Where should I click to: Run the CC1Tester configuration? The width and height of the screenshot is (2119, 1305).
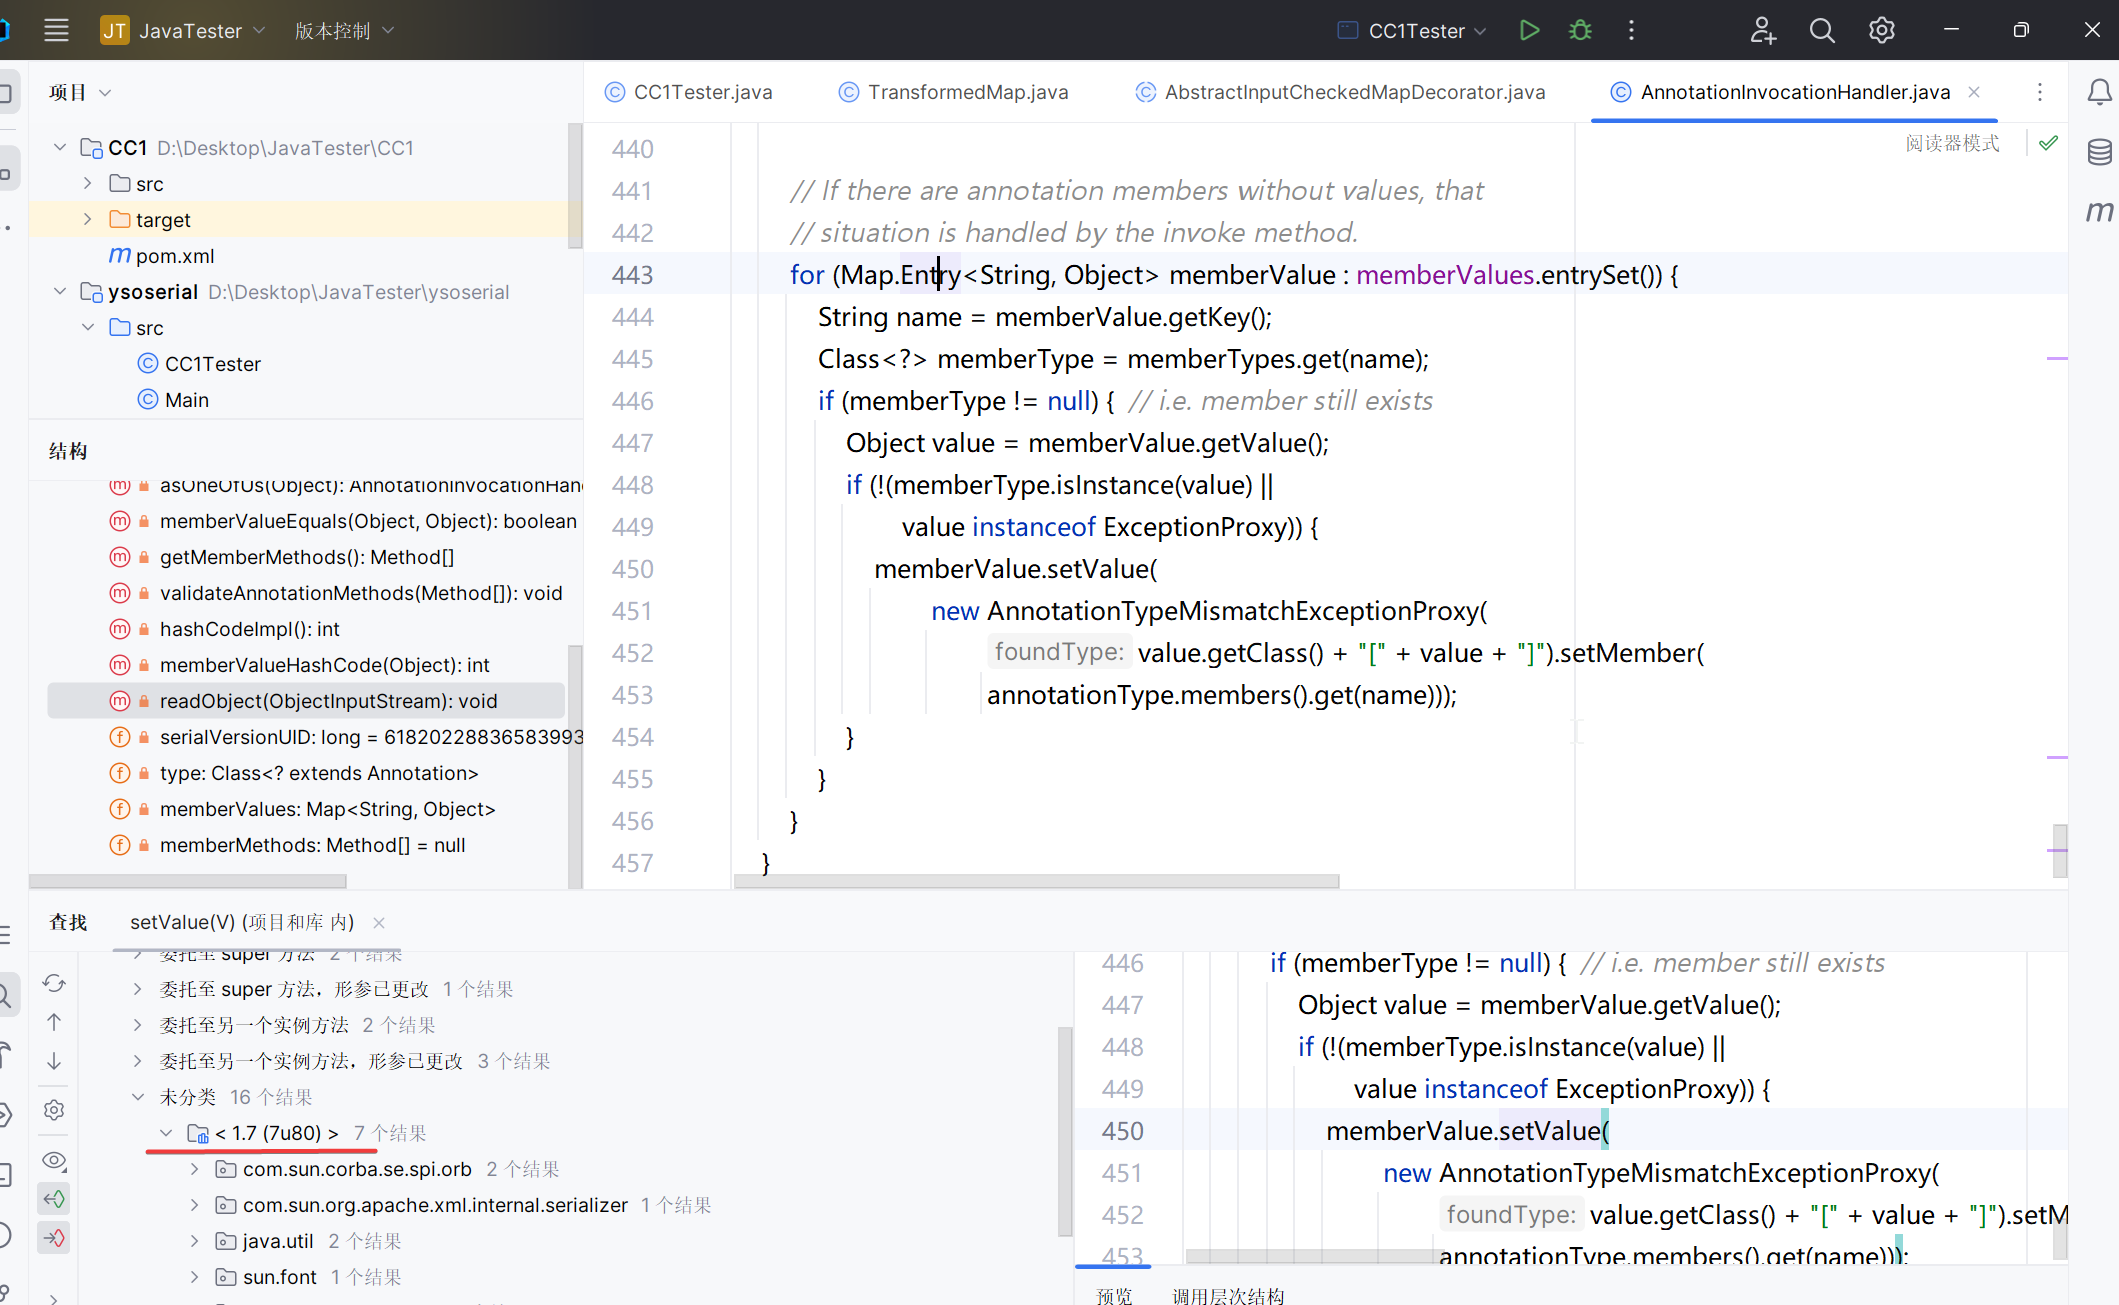coord(1528,30)
